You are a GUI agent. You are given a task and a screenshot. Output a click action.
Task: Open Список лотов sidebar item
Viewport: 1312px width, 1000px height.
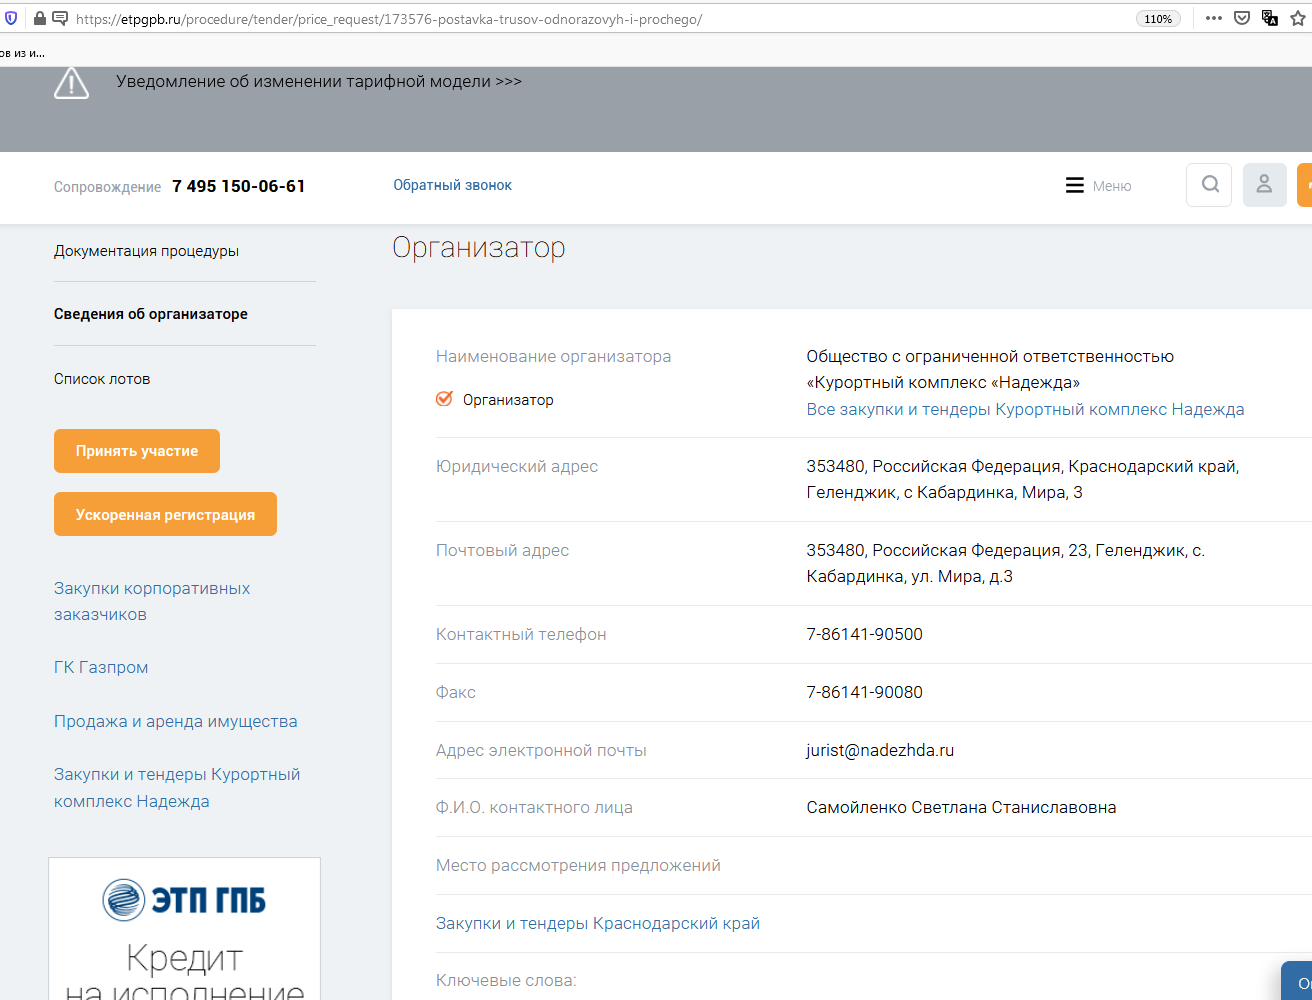[102, 379]
